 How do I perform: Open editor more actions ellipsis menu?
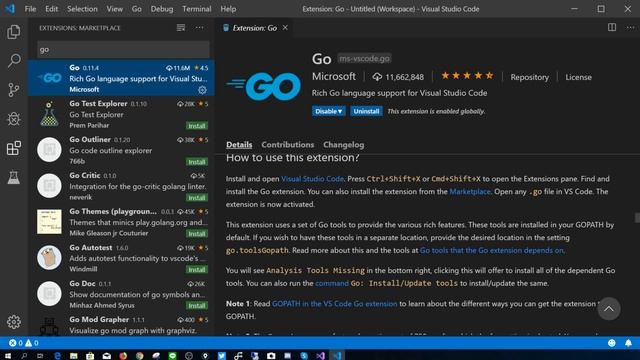[x=630, y=27]
